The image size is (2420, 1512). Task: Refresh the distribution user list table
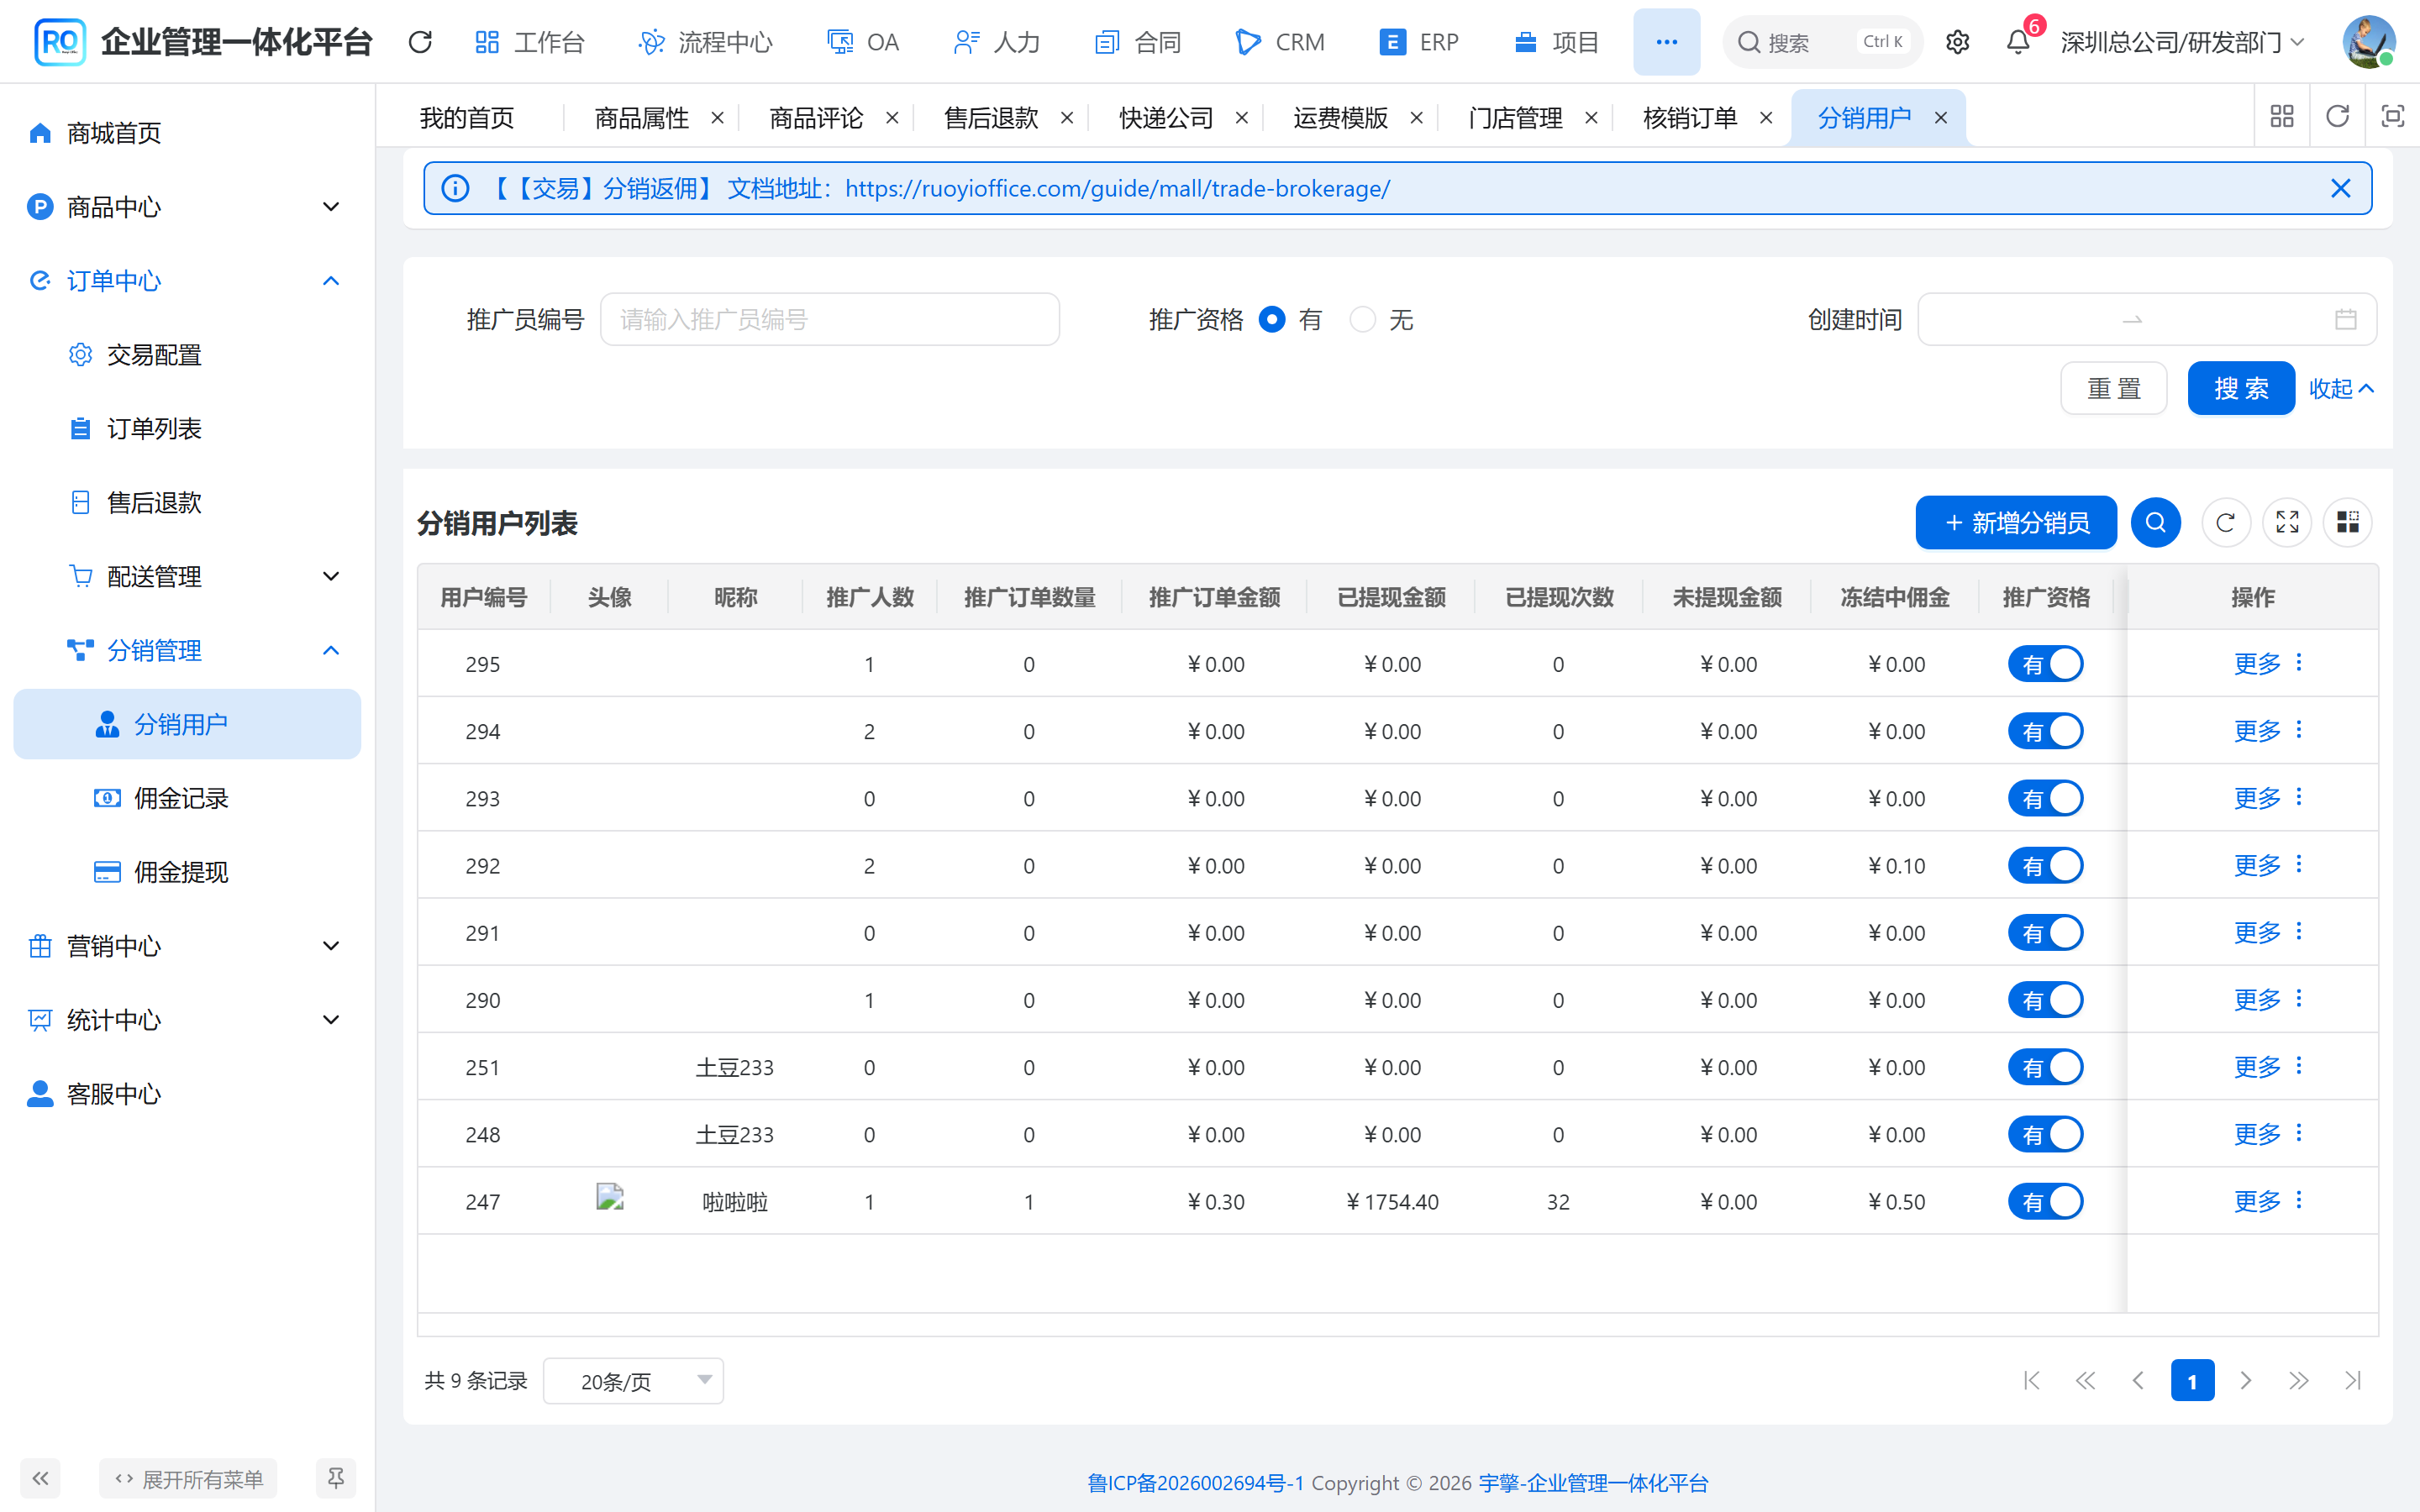tap(2226, 522)
